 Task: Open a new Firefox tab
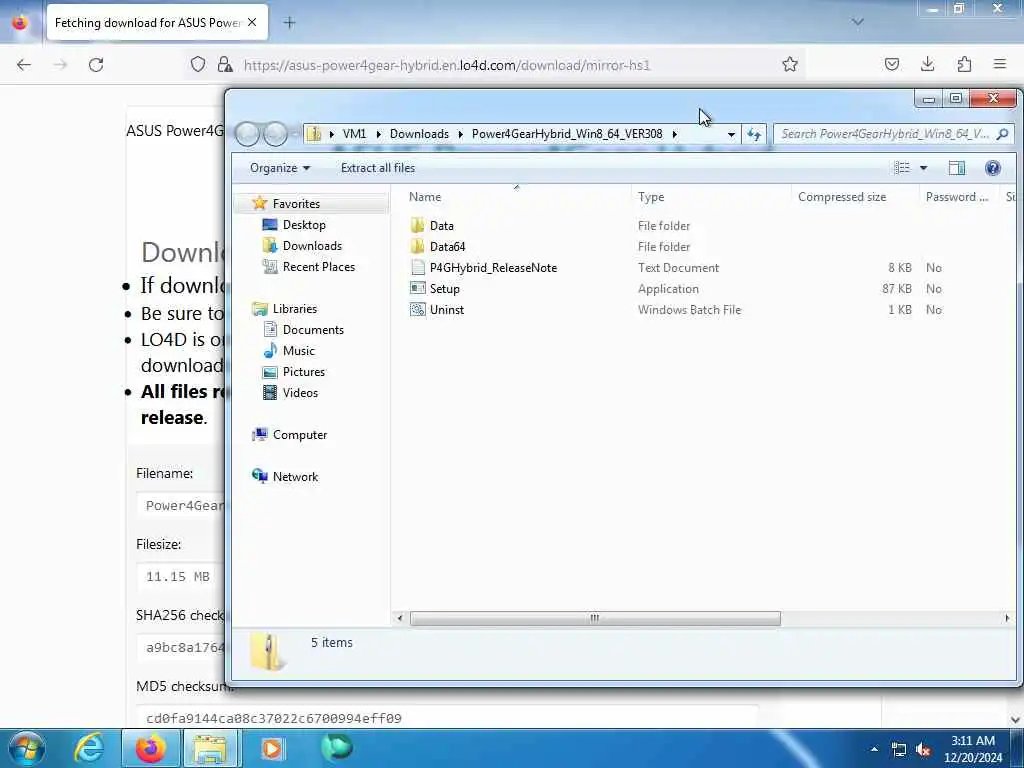point(289,23)
